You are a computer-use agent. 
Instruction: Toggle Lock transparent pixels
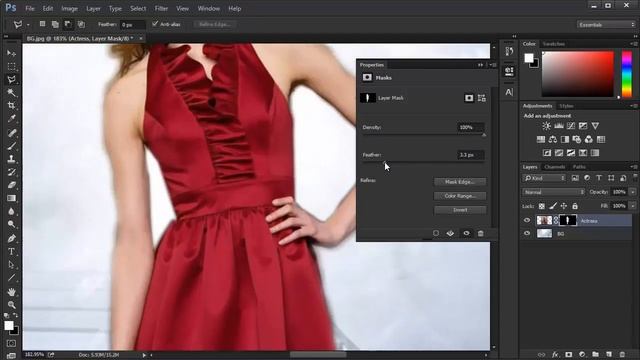tap(542, 206)
